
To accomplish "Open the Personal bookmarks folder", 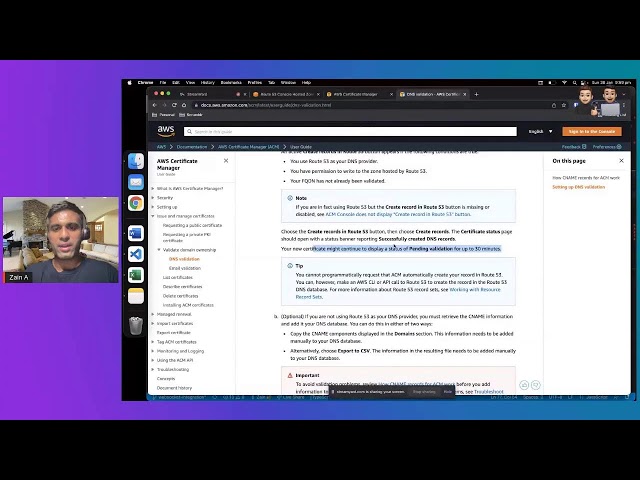I will [x=163, y=115].
